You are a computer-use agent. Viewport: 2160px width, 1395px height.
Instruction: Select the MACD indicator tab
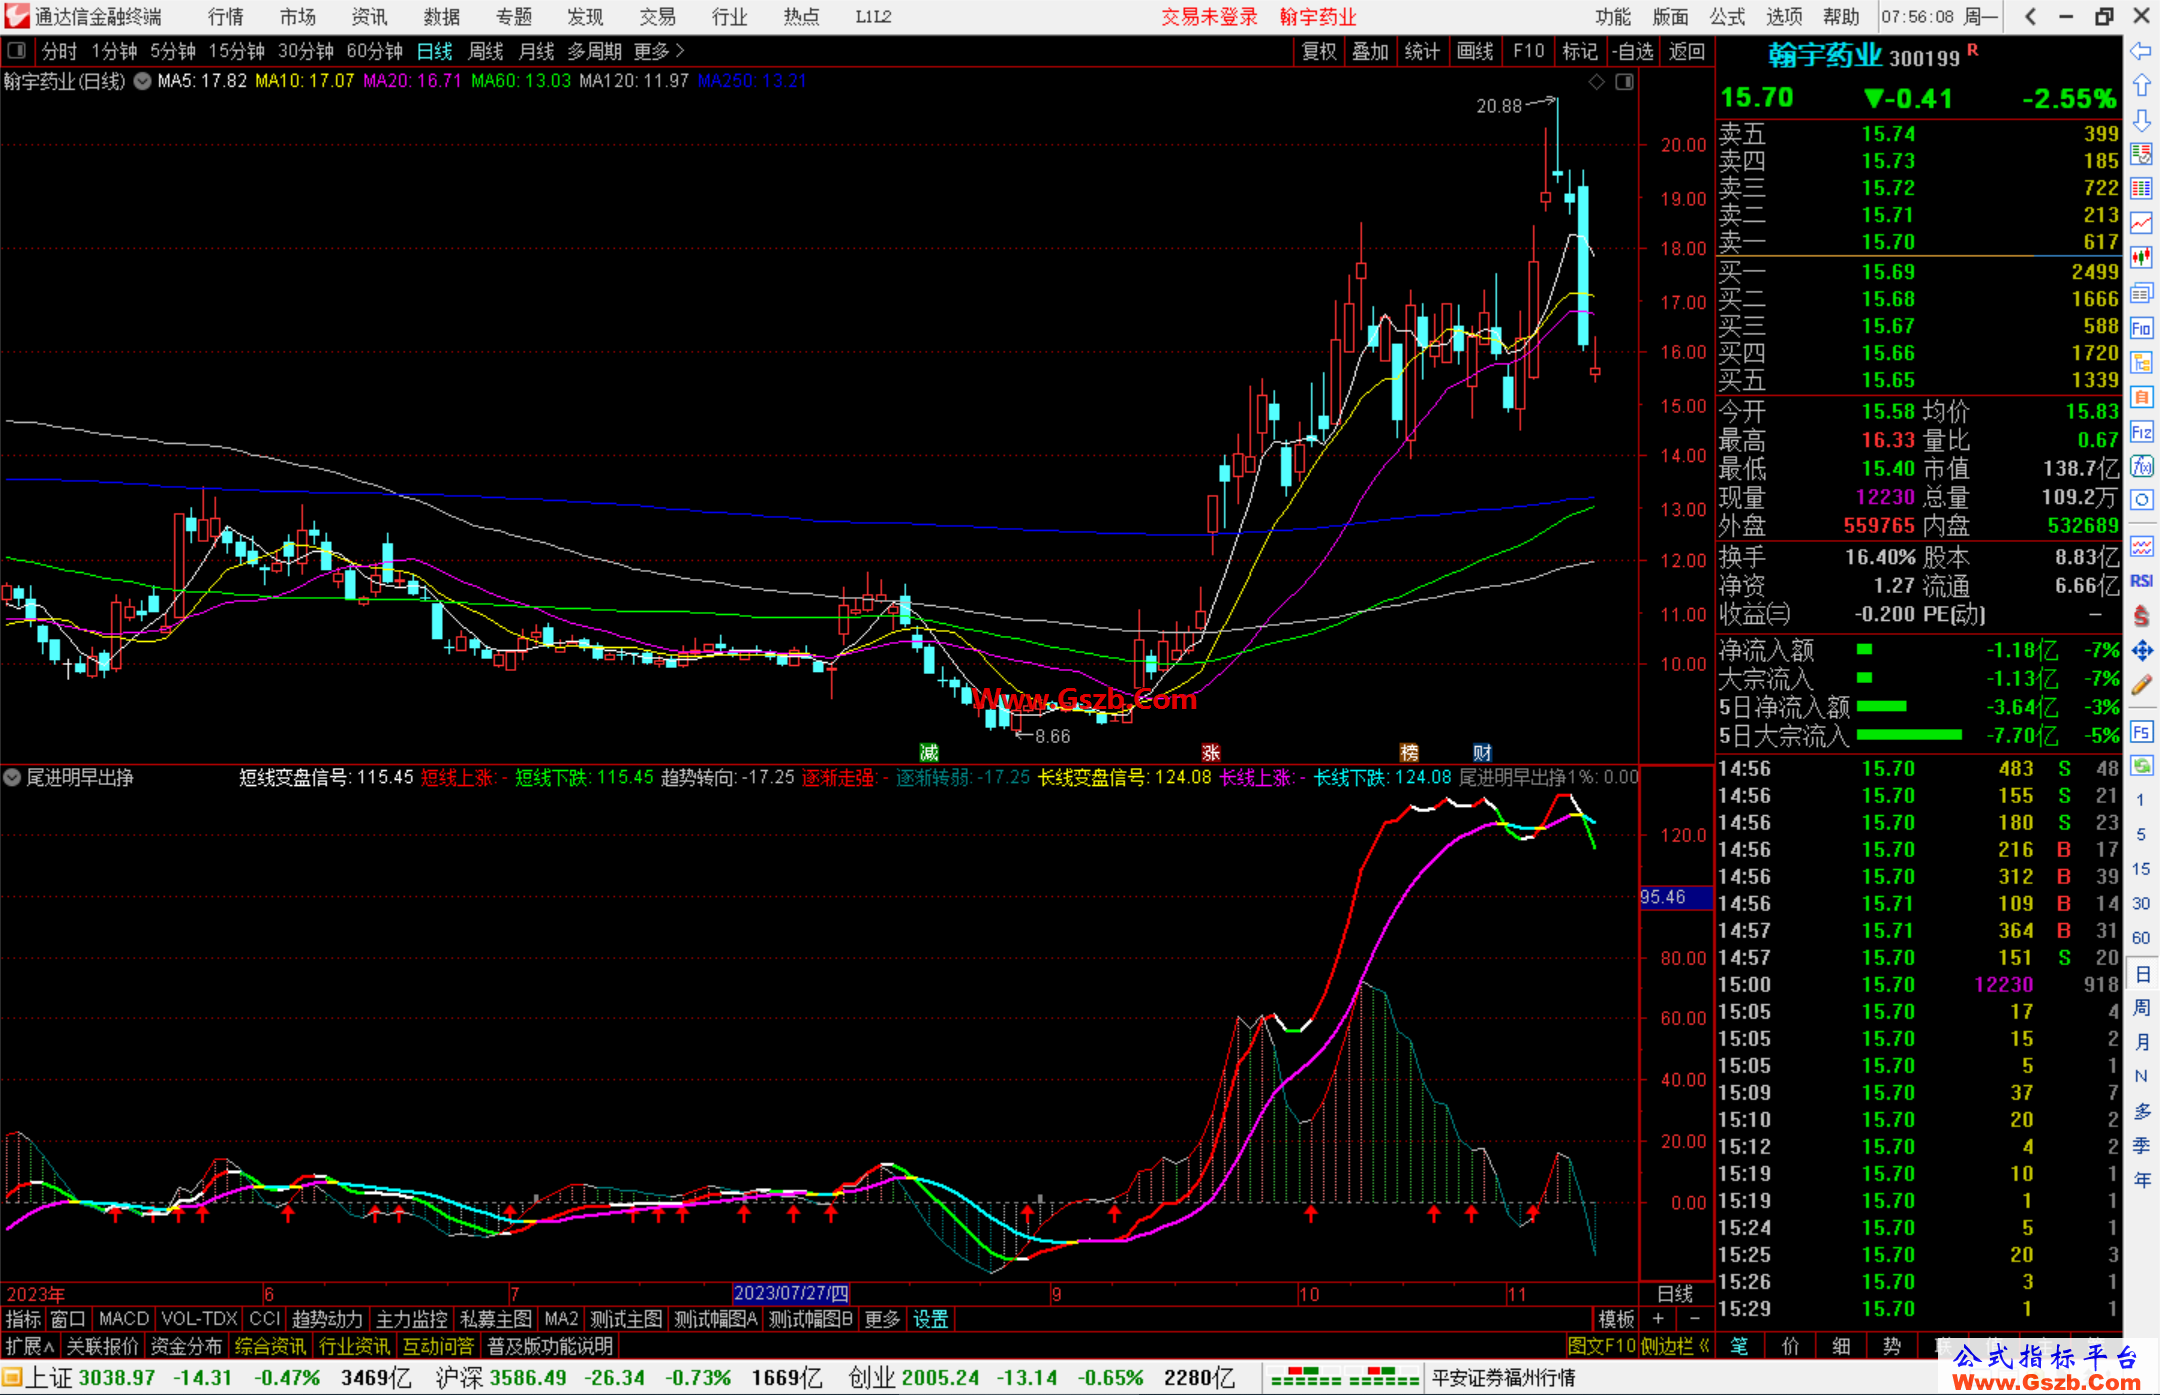coord(124,1319)
